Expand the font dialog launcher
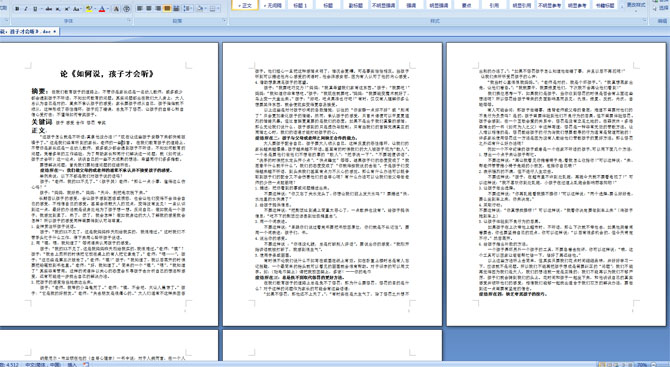This screenshot has height=367, width=670. pos(129,21)
